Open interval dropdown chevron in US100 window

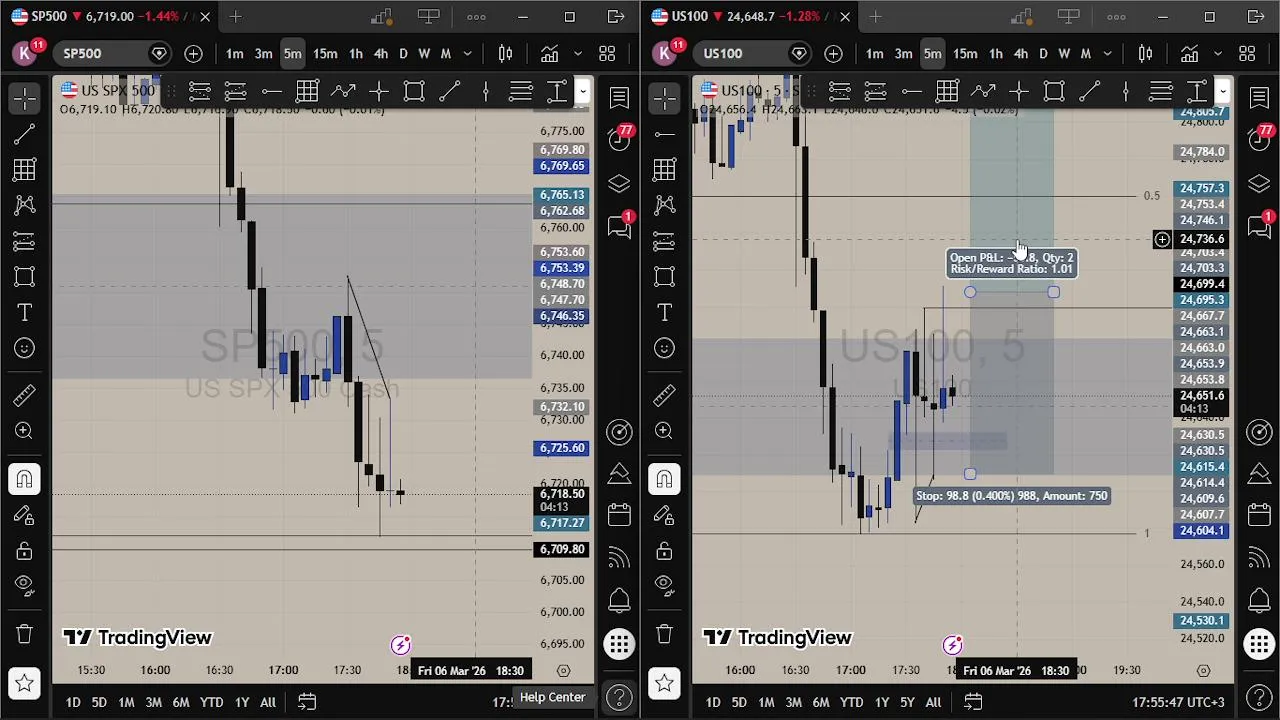1109,54
